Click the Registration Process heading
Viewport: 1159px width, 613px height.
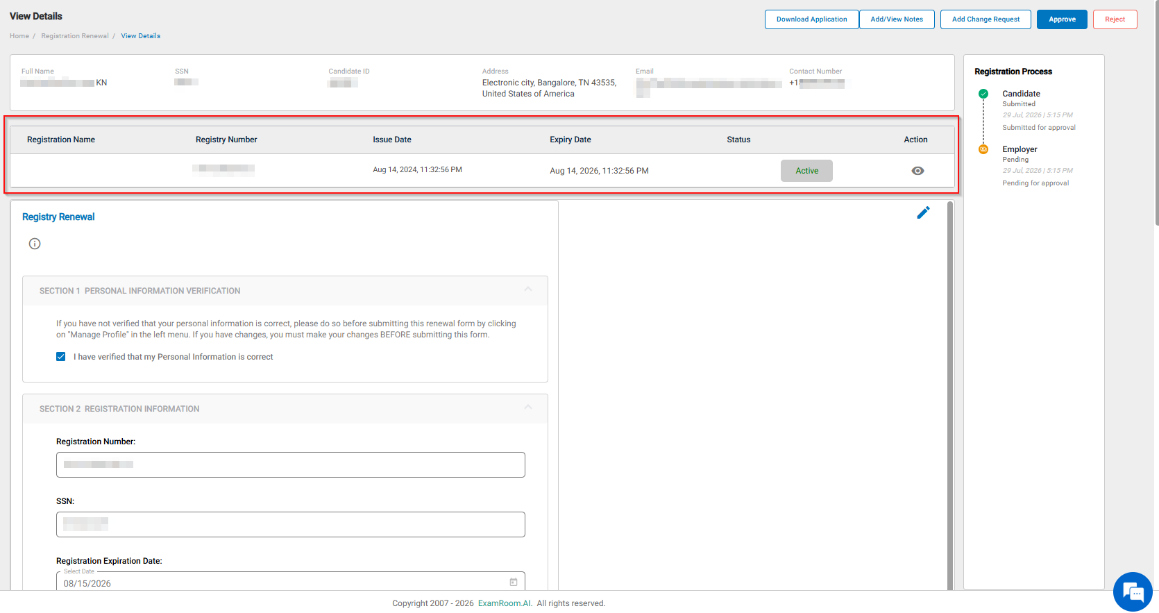pyautogui.click(x=1013, y=72)
